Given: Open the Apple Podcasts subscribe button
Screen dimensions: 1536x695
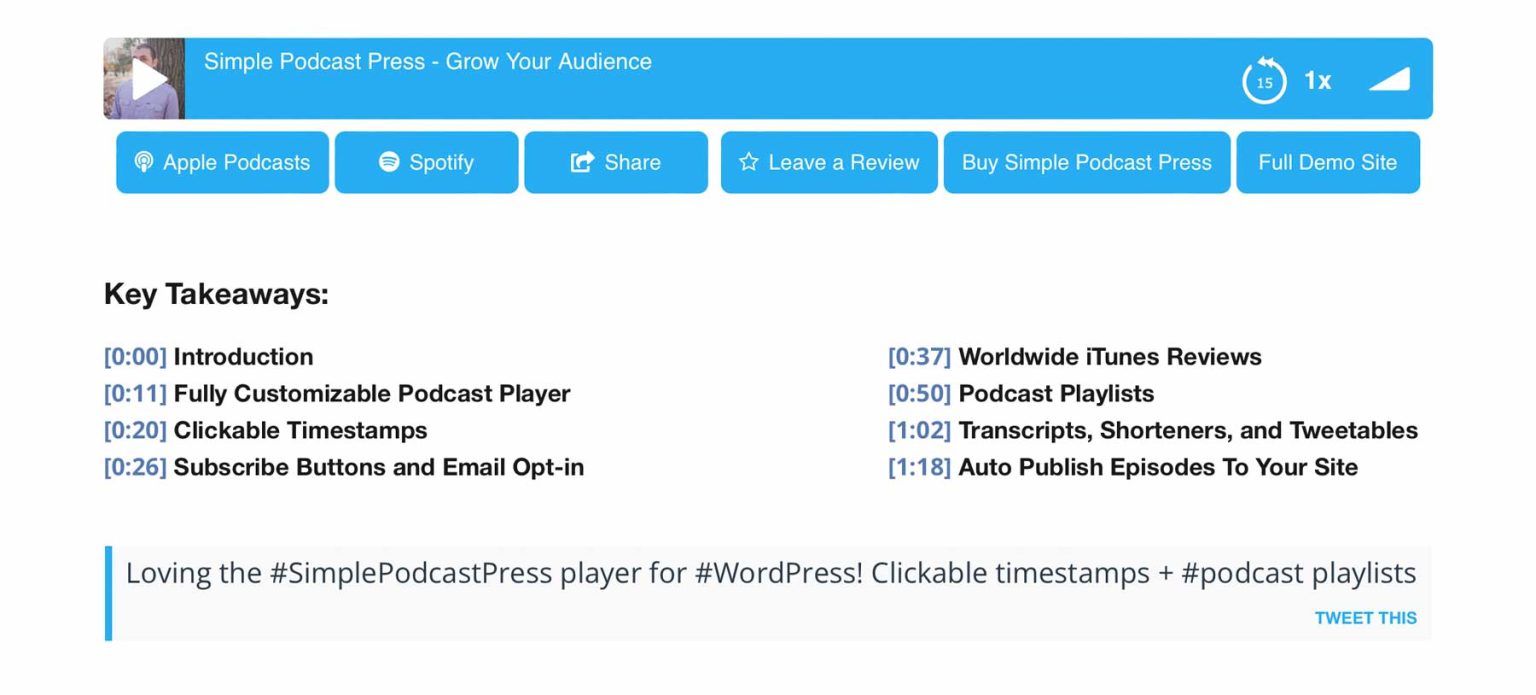Looking at the screenshot, I should 222,162.
